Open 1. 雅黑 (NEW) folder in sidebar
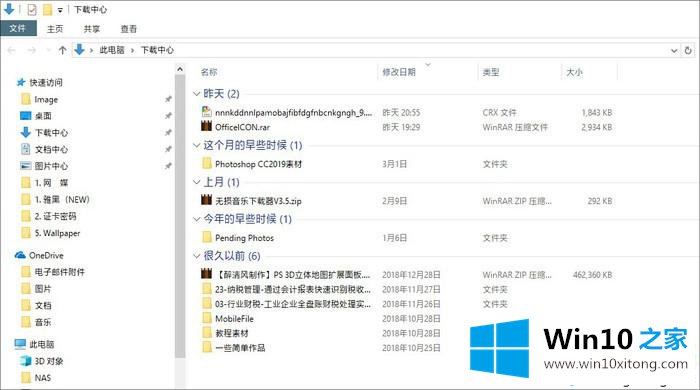The width and height of the screenshot is (700, 390). pyautogui.click(x=62, y=199)
